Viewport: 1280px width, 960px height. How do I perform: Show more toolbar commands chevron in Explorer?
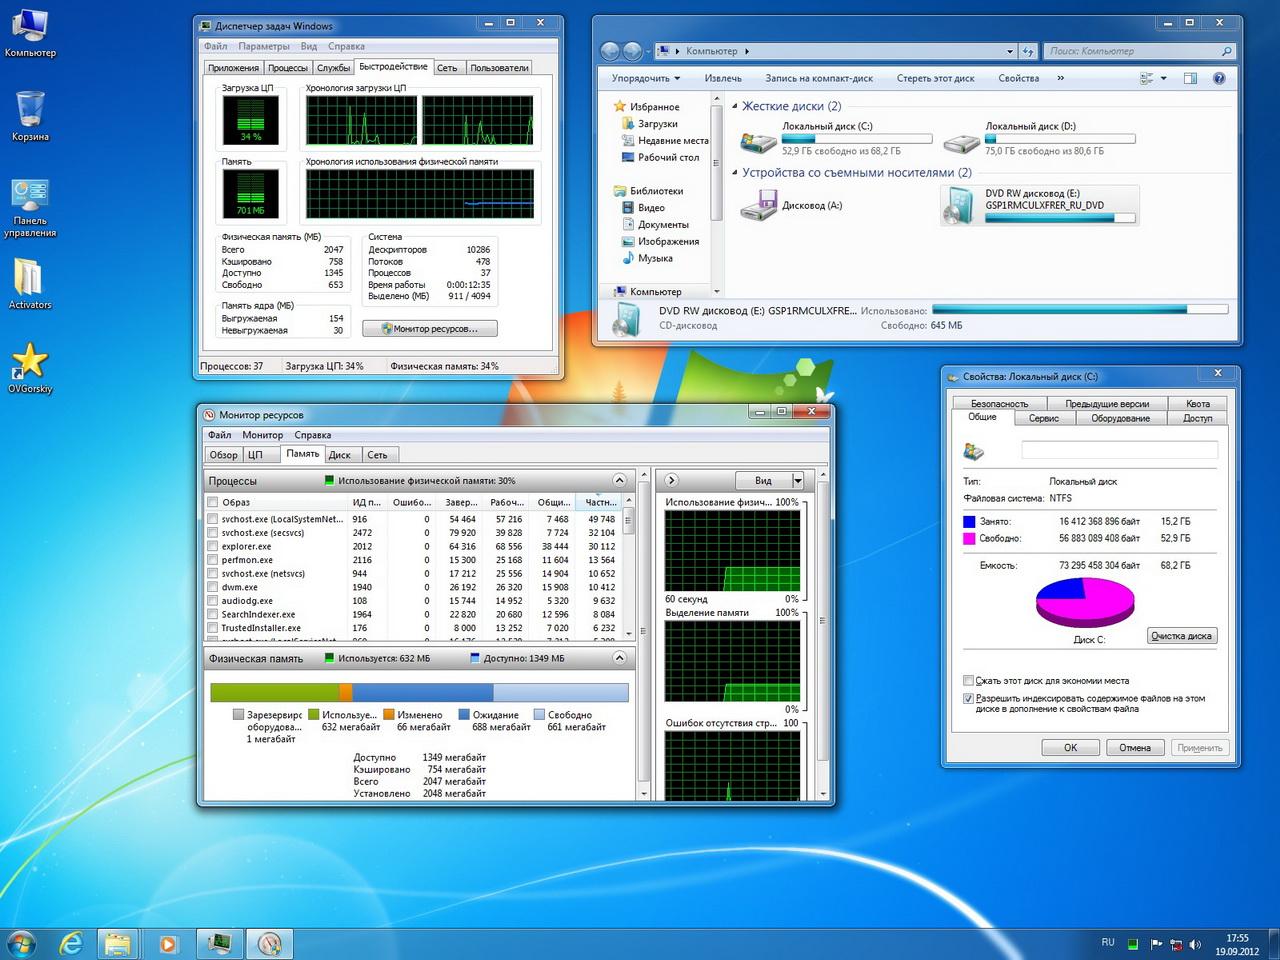coord(1060,78)
